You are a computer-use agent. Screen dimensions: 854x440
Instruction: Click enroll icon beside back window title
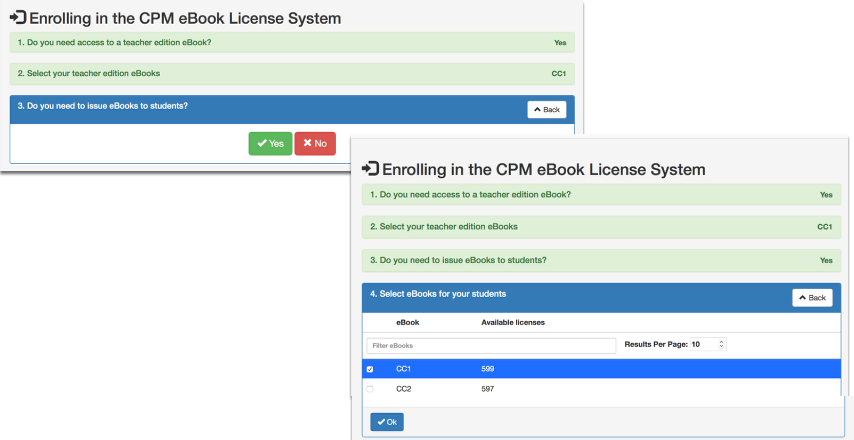coord(18,17)
